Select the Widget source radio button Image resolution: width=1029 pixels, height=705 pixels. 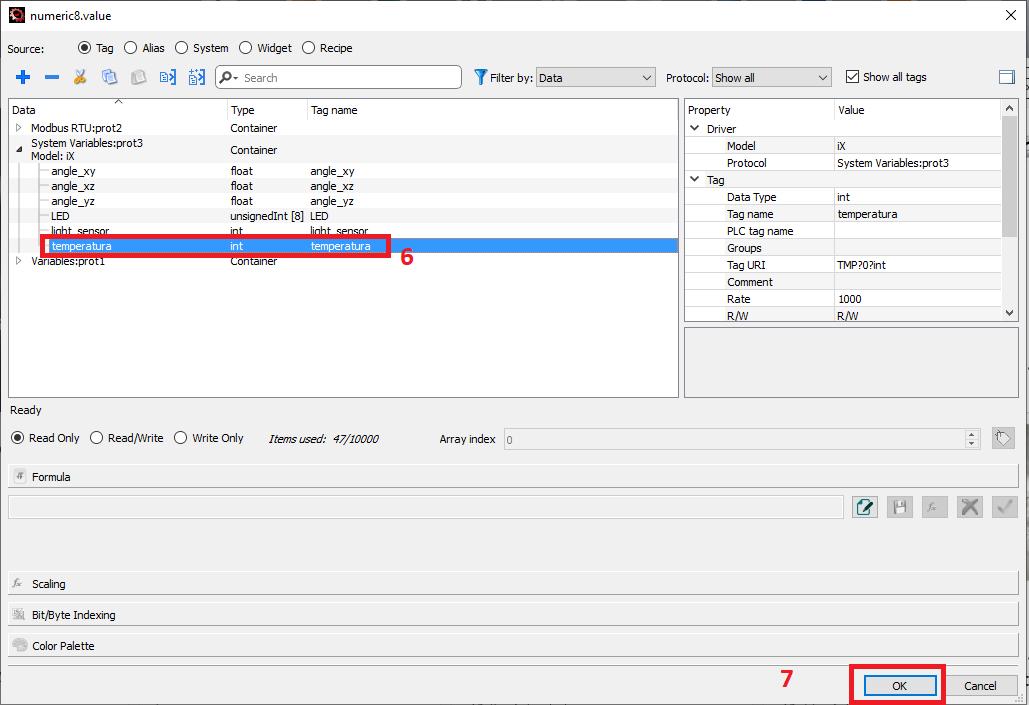coord(245,48)
